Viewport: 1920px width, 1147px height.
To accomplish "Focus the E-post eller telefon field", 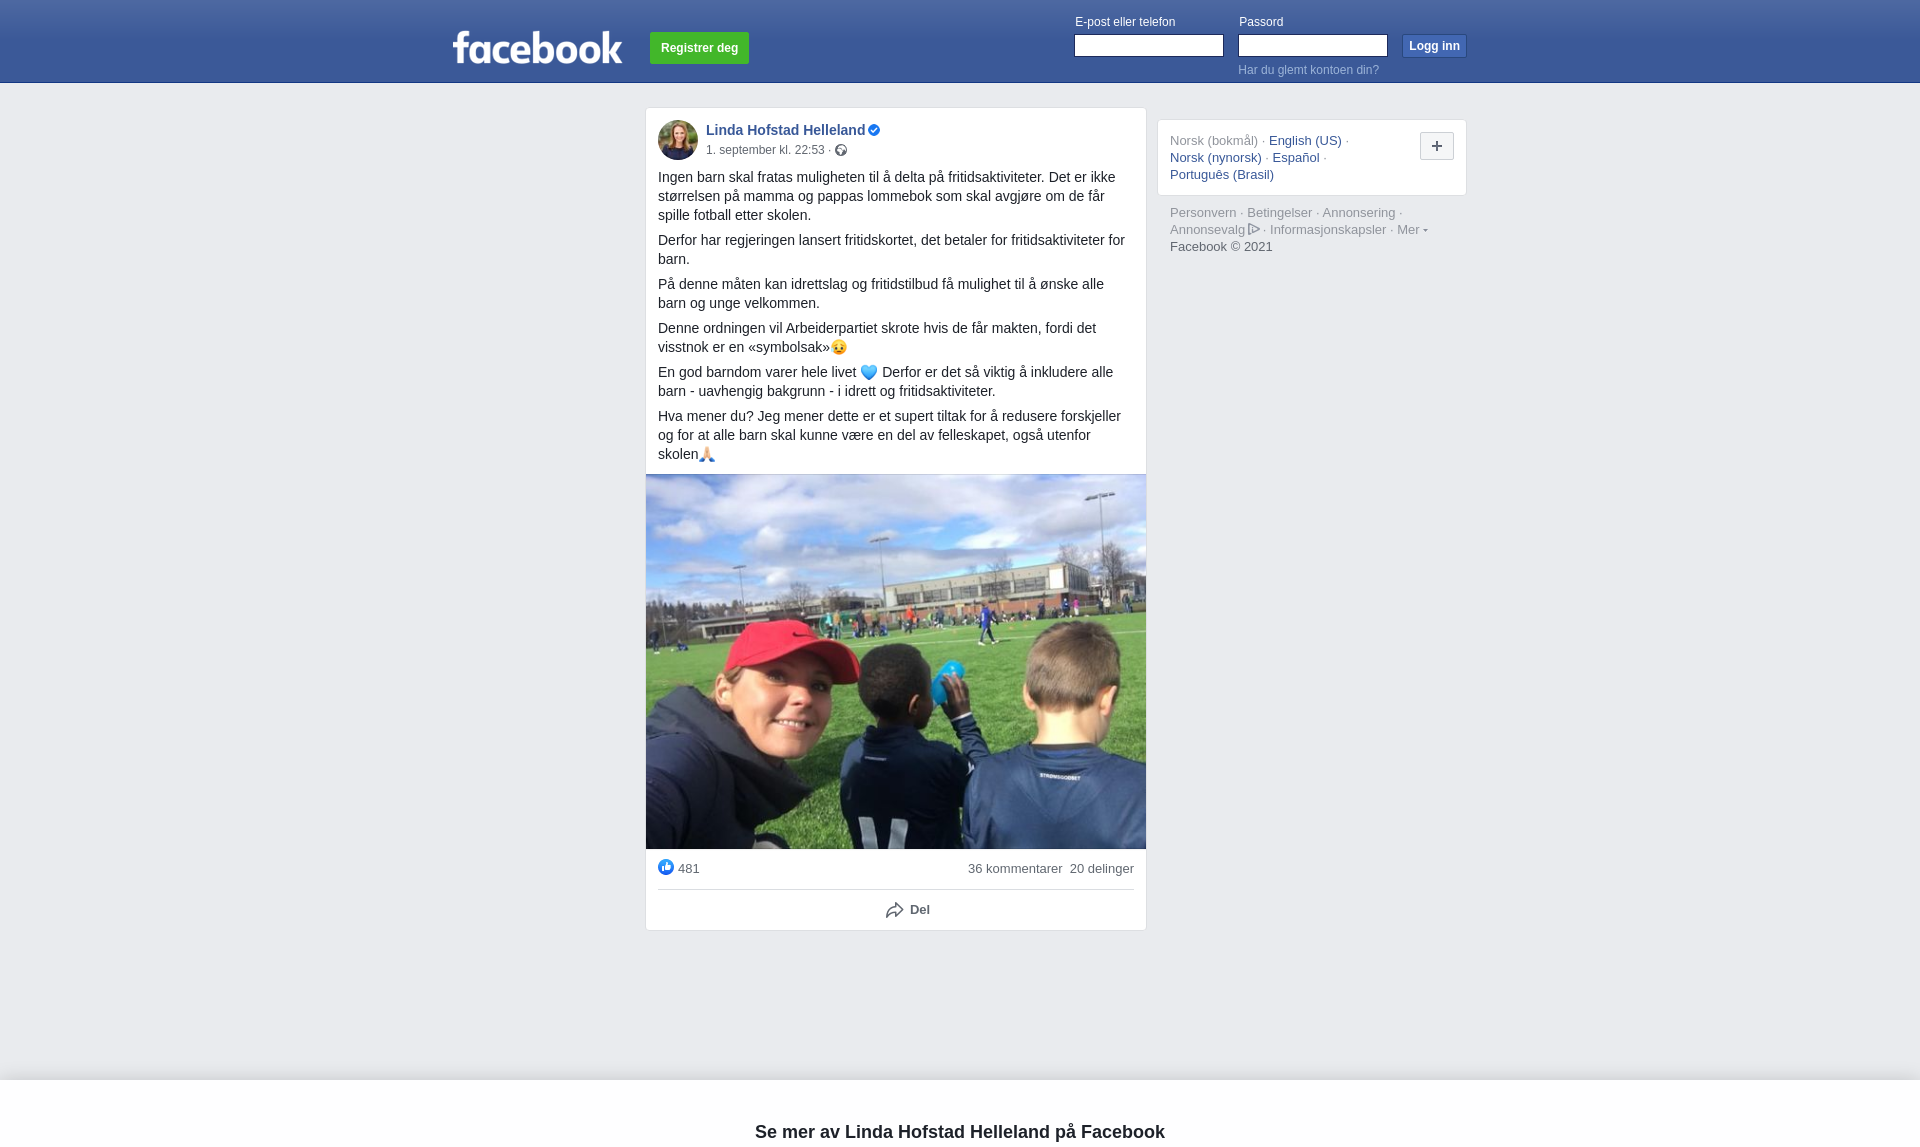I will click(x=1149, y=46).
